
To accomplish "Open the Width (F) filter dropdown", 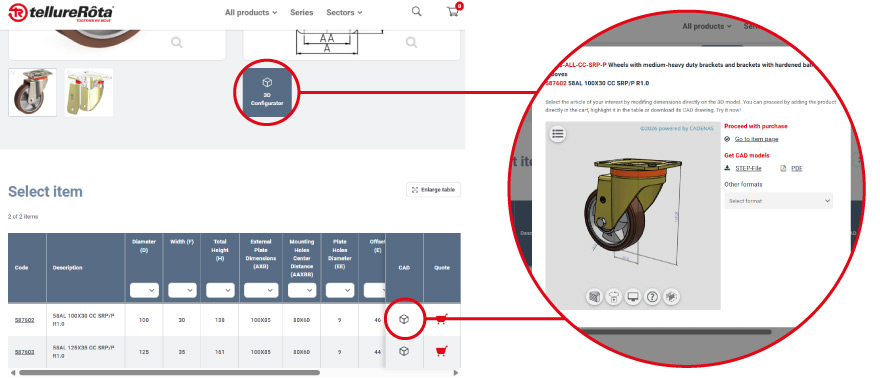I will [x=182, y=291].
